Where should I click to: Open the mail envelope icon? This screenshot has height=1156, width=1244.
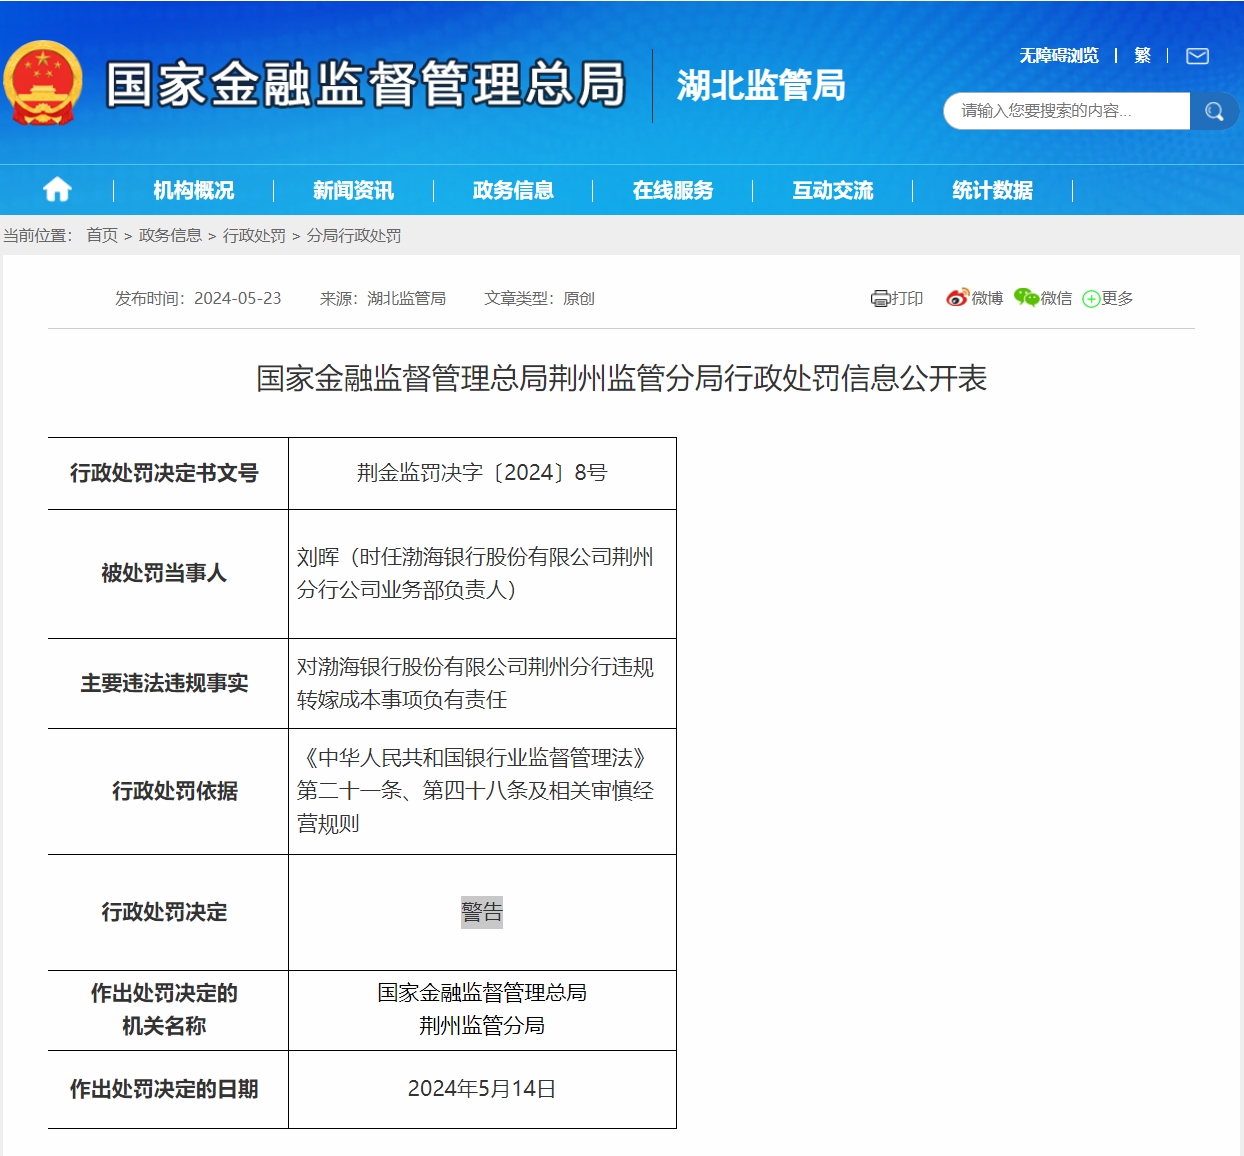point(1197,56)
